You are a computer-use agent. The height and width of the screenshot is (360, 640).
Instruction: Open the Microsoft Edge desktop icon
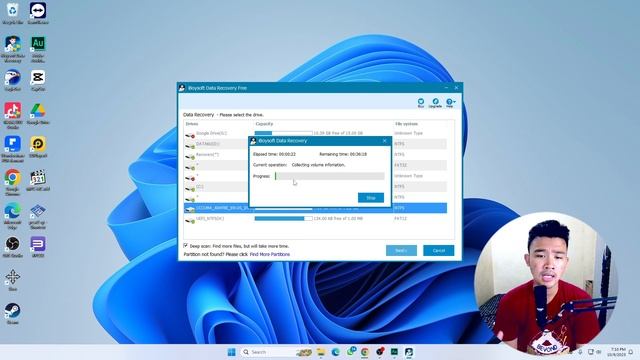click(13, 216)
